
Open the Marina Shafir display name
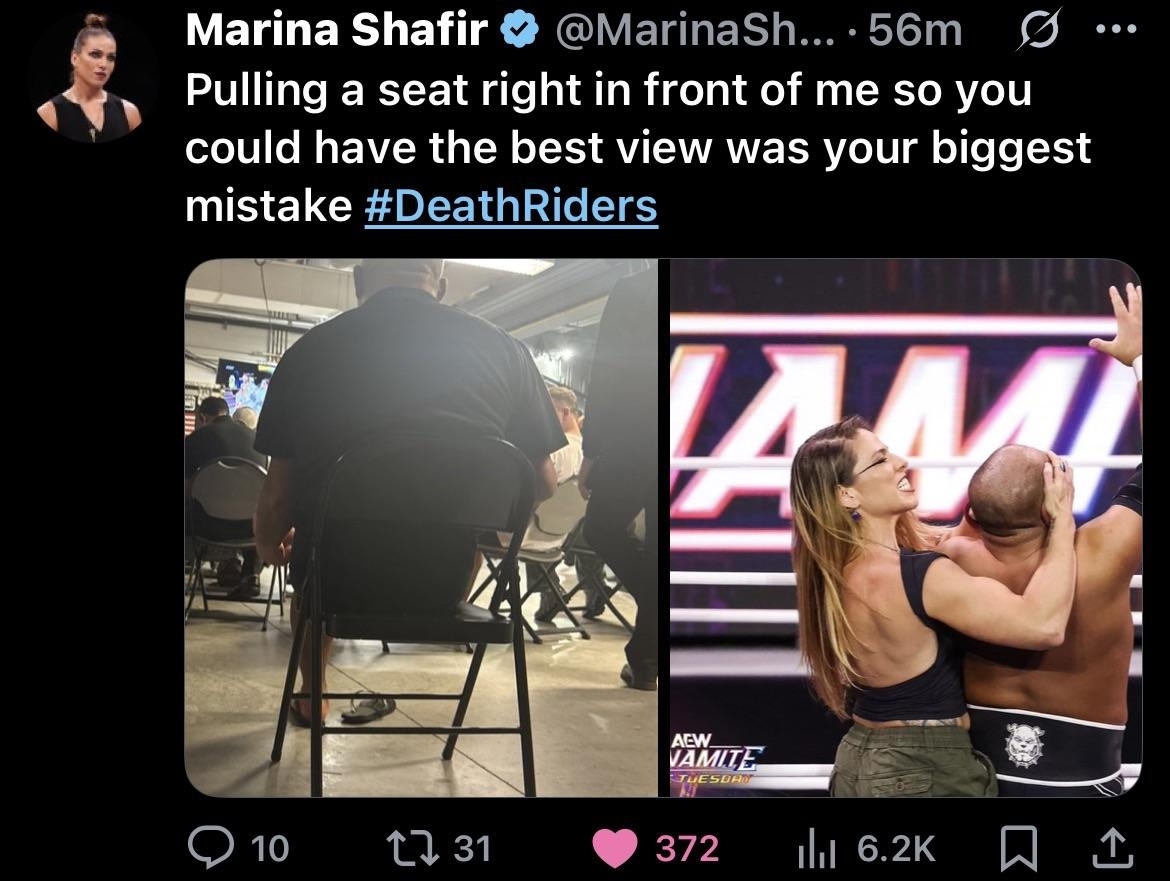[337, 30]
